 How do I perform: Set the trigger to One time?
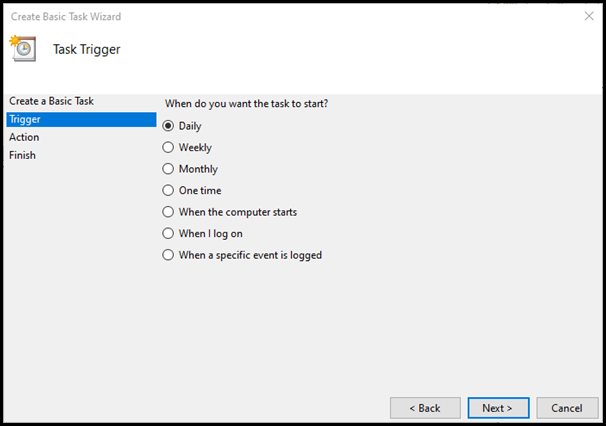tap(168, 190)
